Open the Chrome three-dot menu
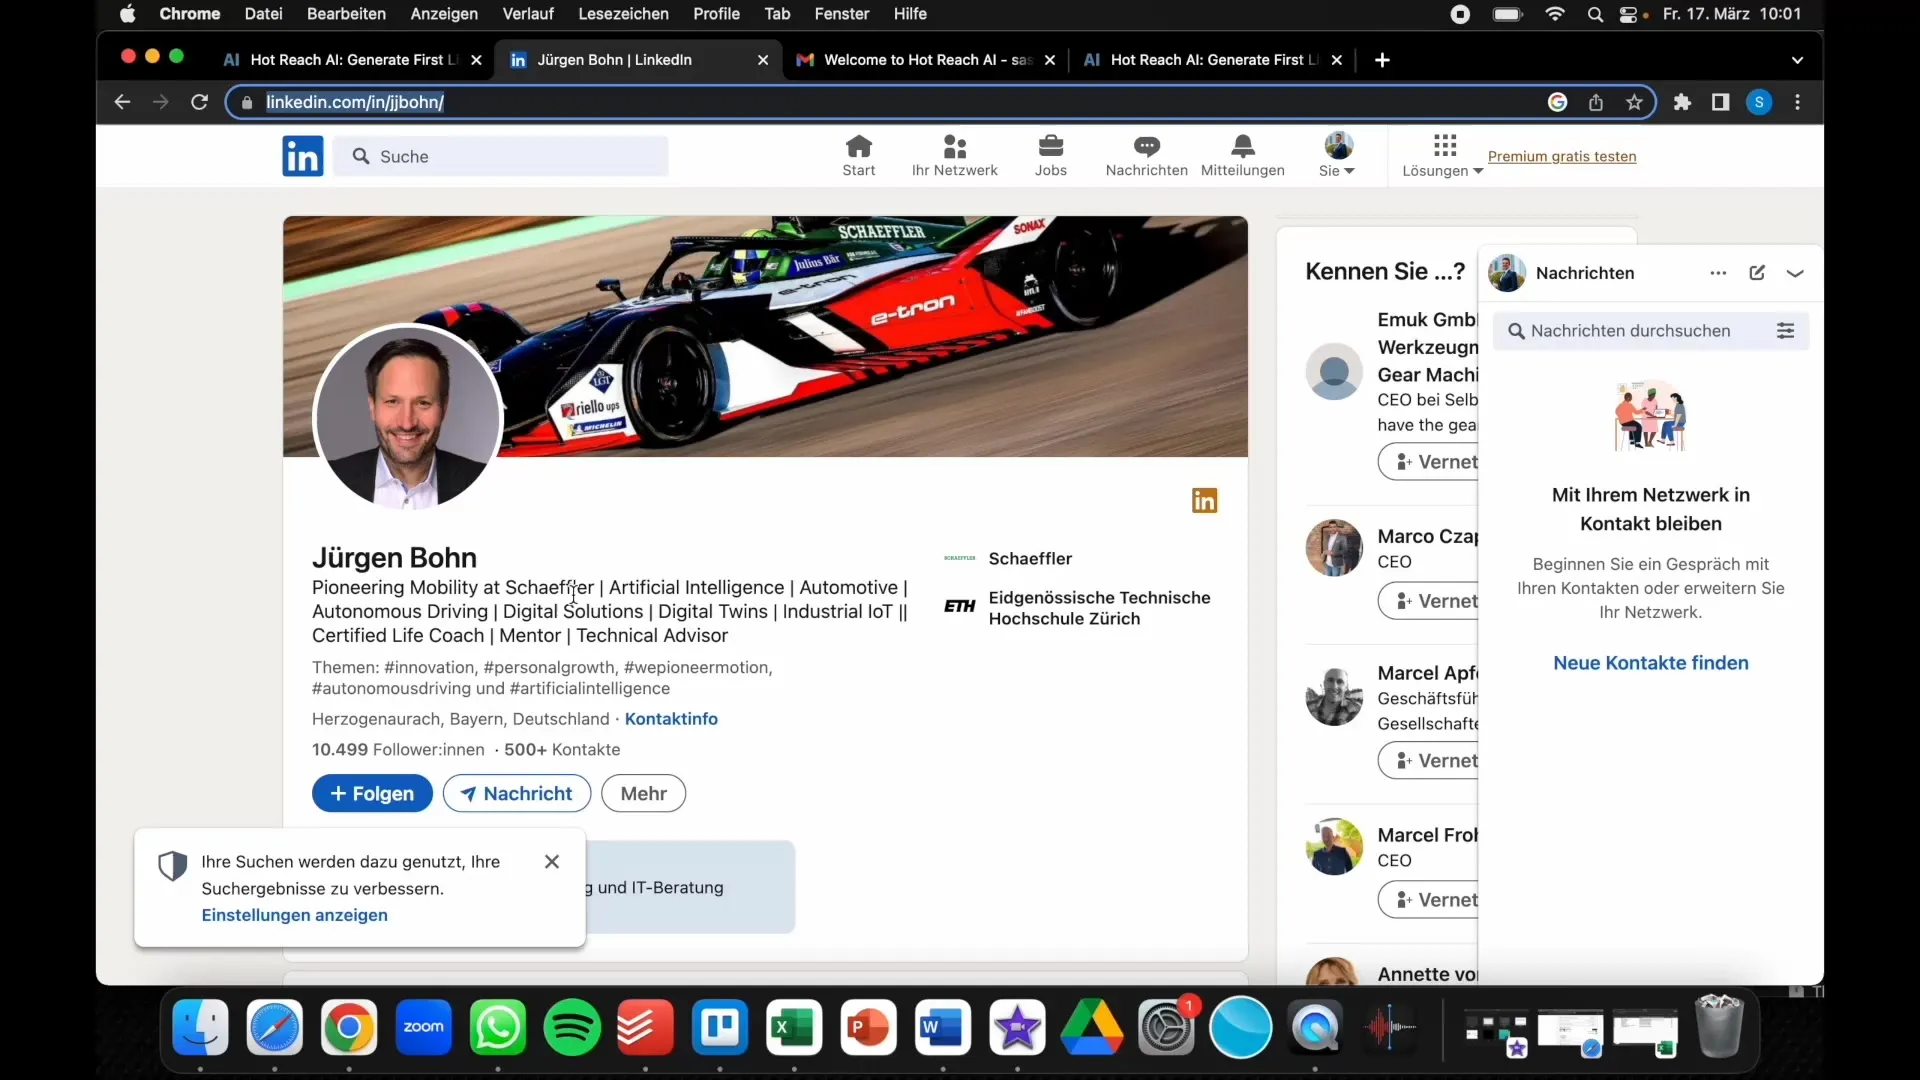 click(1798, 102)
